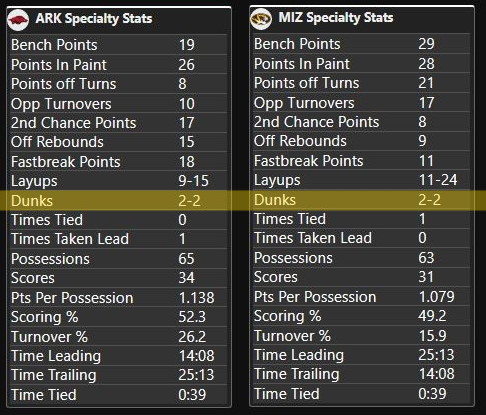Select MIZ Scoring % row
Viewport: 486px width, 415px height.
362,316
